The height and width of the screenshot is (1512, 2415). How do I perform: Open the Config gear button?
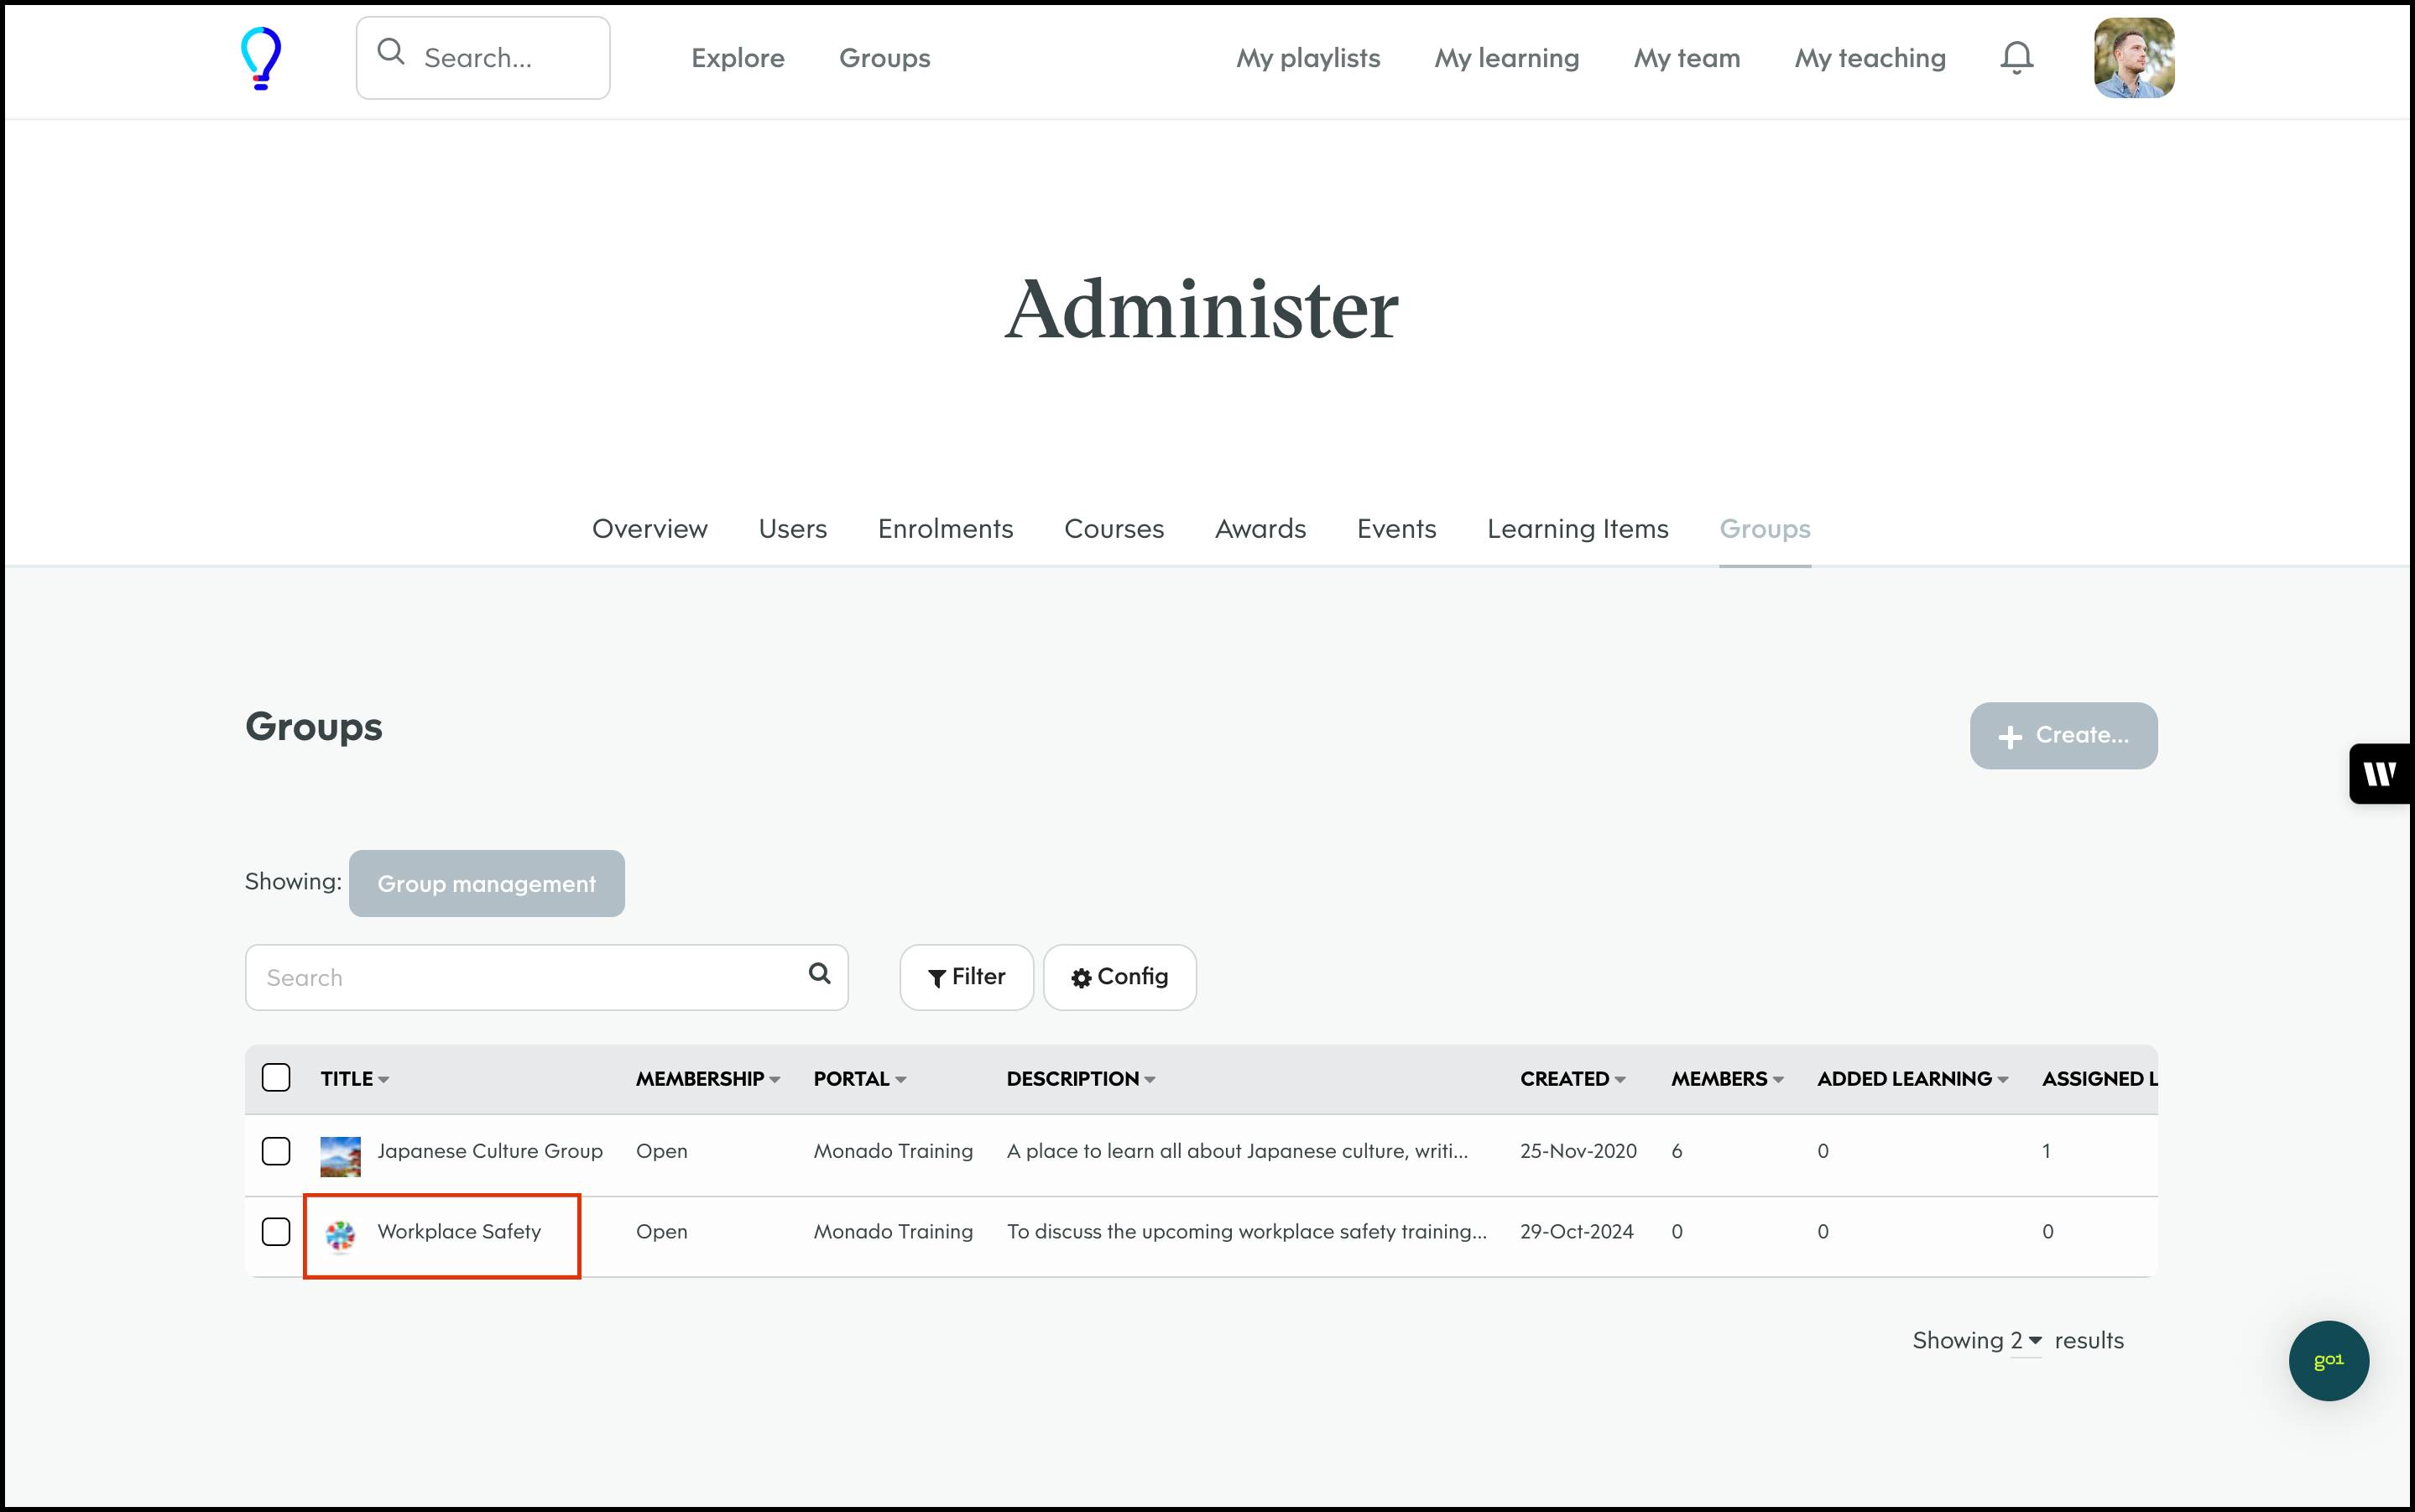coord(1119,977)
